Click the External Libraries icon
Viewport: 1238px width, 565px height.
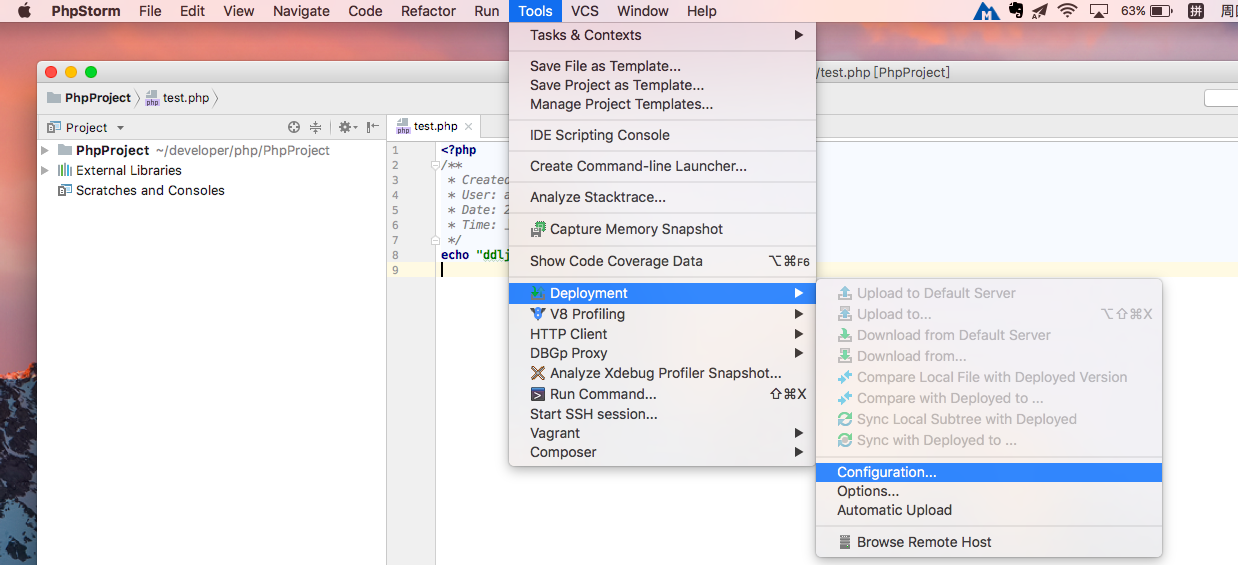coord(65,170)
